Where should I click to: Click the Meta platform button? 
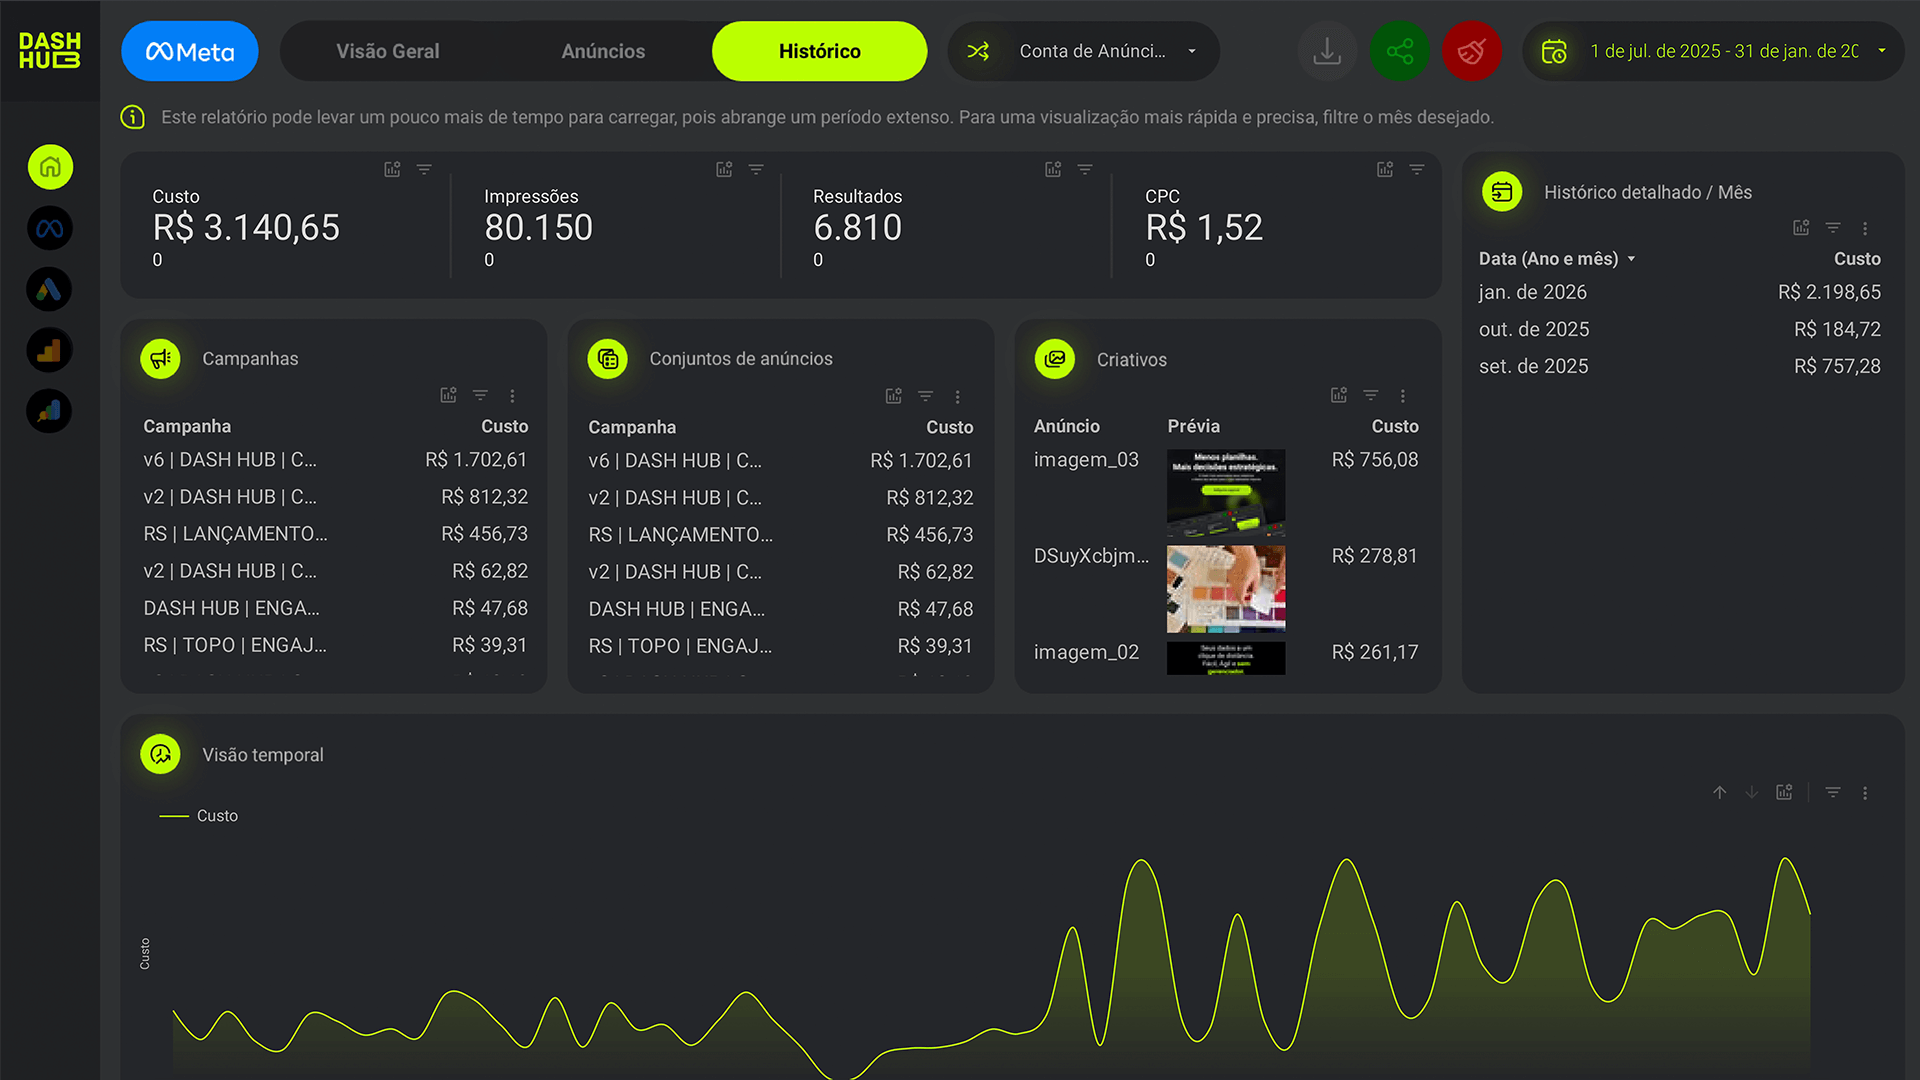point(190,51)
